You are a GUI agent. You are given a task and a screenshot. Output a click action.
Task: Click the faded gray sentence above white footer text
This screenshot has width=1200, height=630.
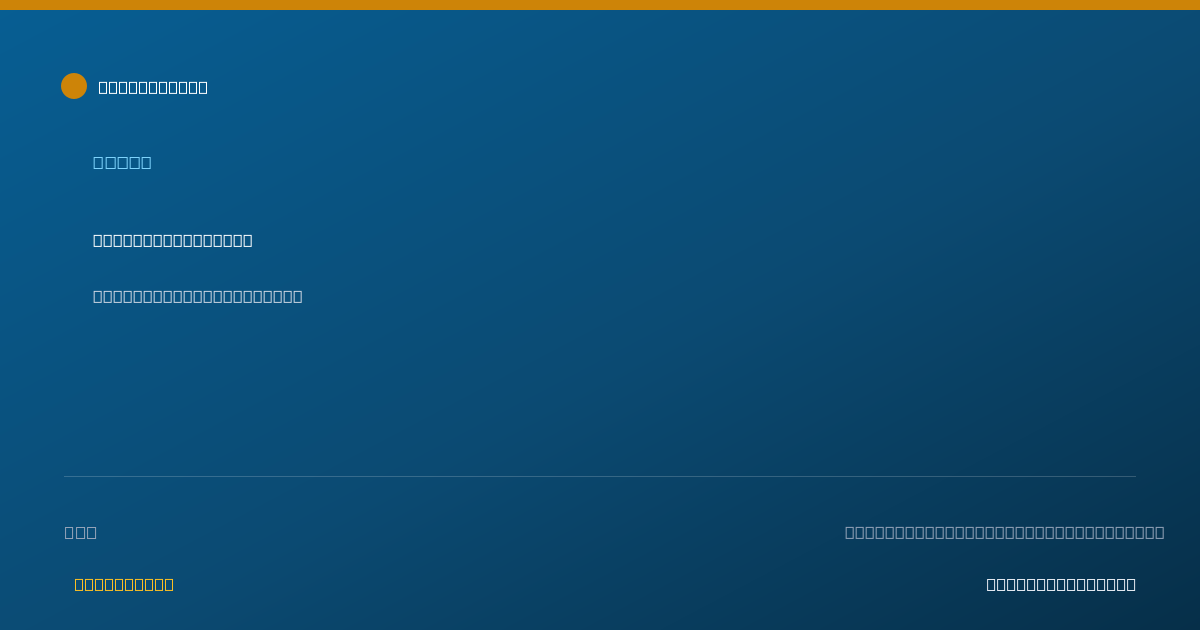pyautogui.click(x=1004, y=532)
